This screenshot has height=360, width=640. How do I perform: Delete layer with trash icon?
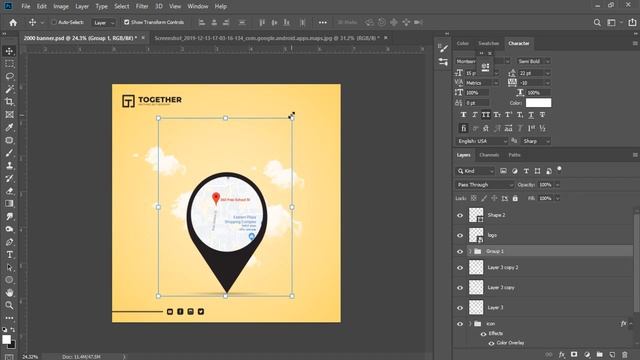pyautogui.click(x=624, y=355)
